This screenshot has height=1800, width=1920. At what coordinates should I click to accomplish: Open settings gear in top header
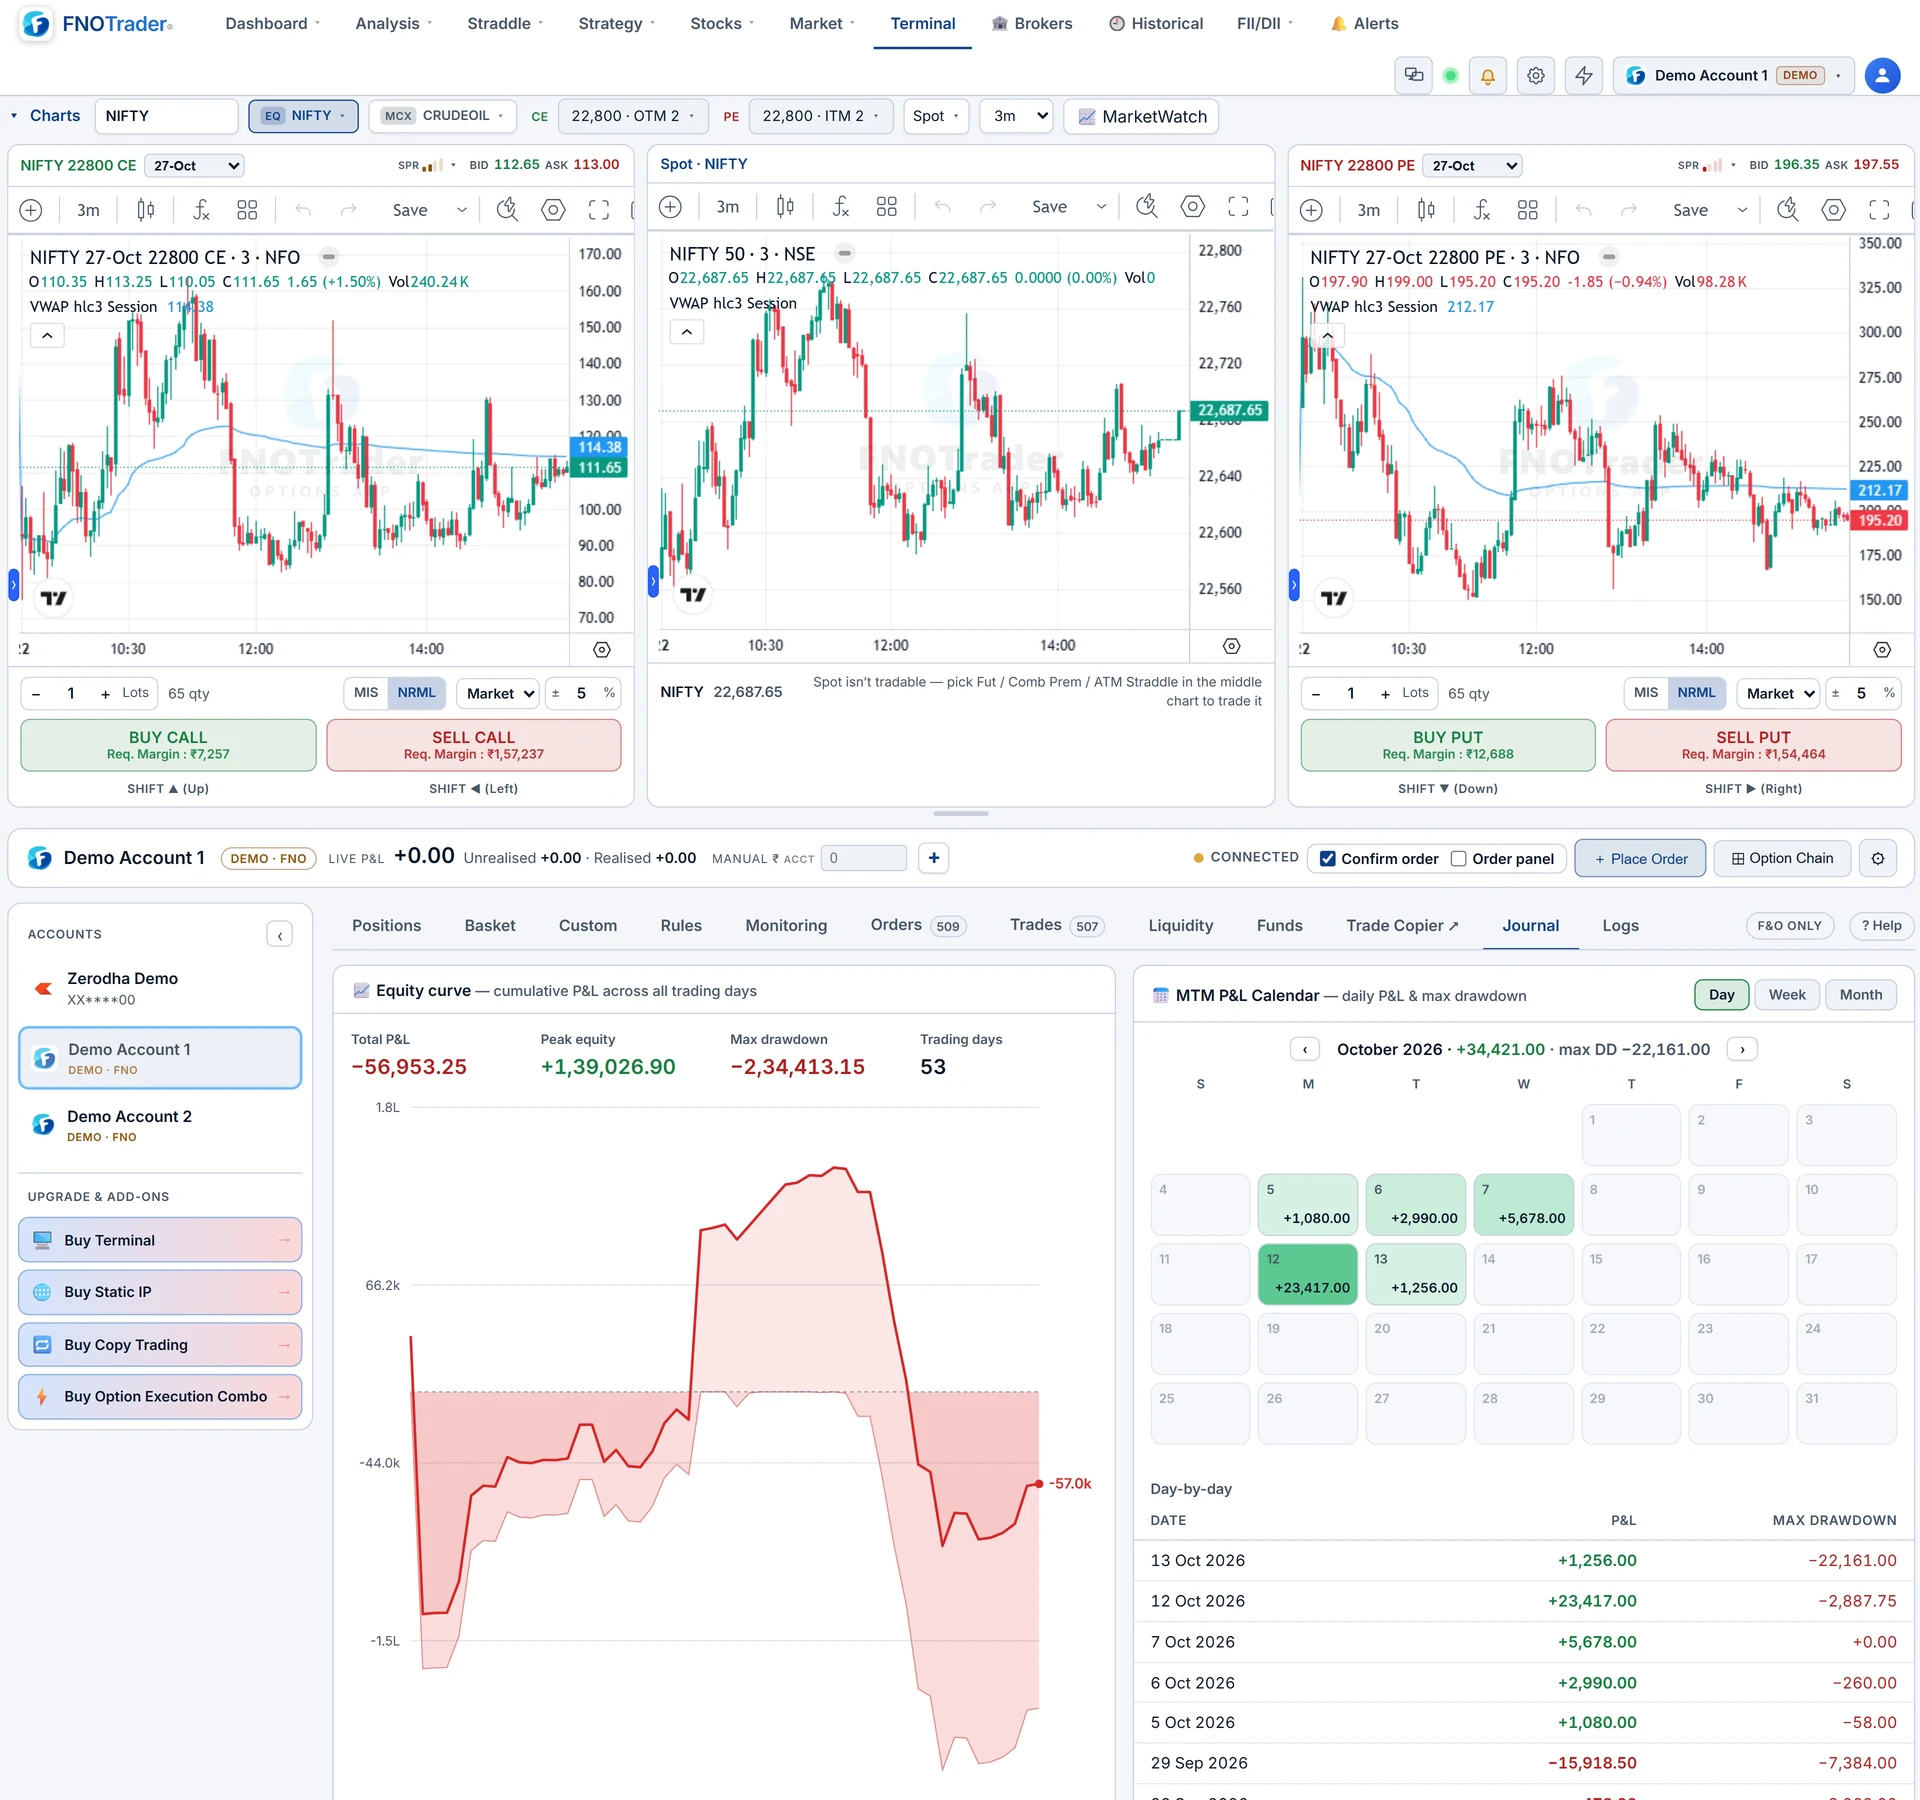[x=1536, y=76]
